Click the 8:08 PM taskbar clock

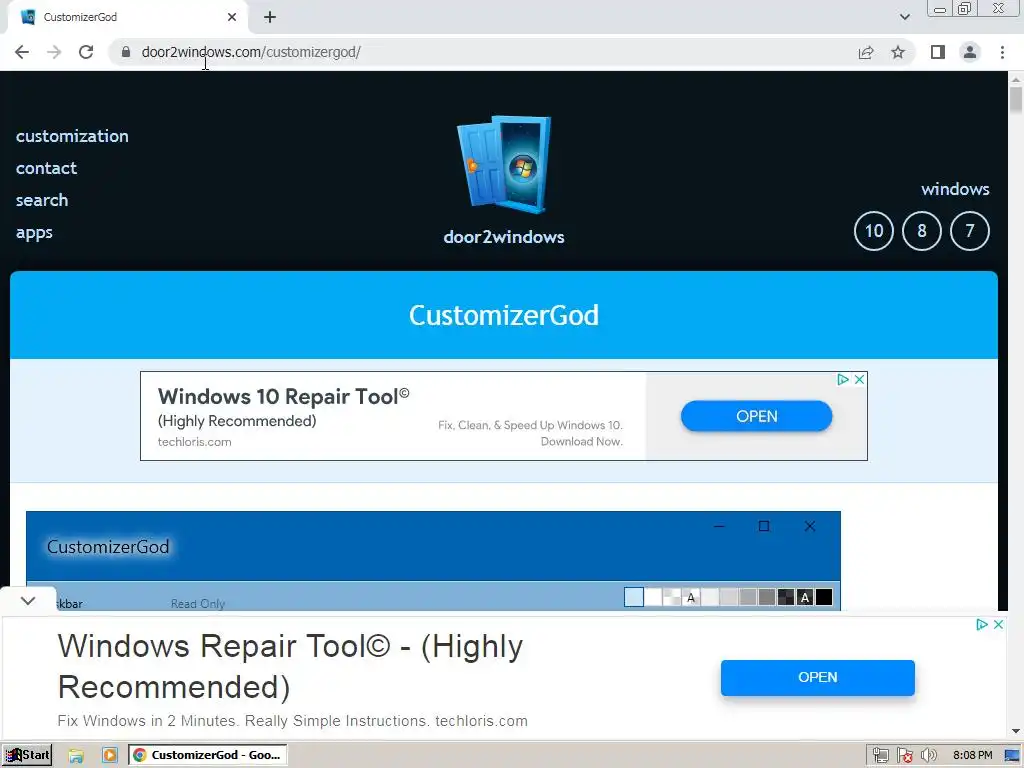972,755
